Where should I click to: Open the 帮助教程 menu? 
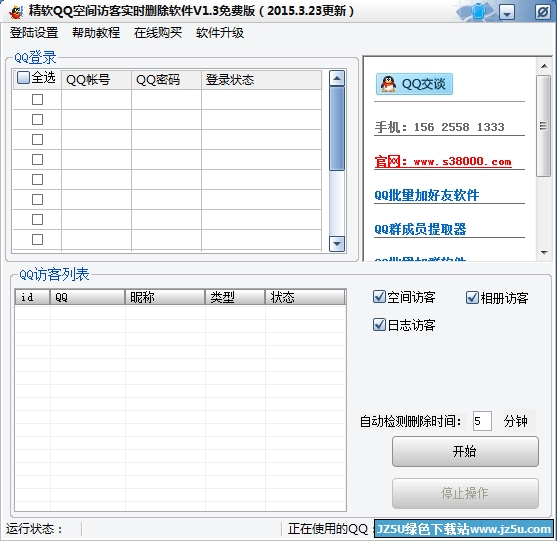(96, 33)
